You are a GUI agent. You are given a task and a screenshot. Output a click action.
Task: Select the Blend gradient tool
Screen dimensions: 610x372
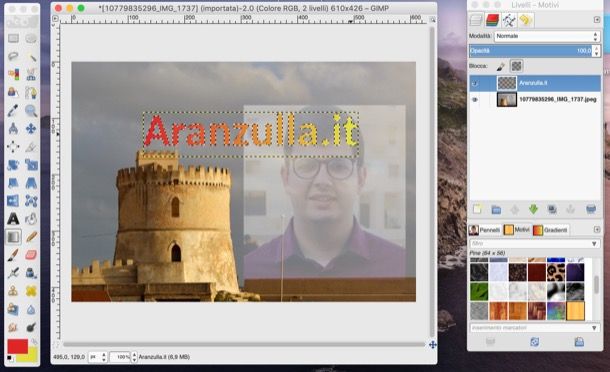click(x=13, y=237)
